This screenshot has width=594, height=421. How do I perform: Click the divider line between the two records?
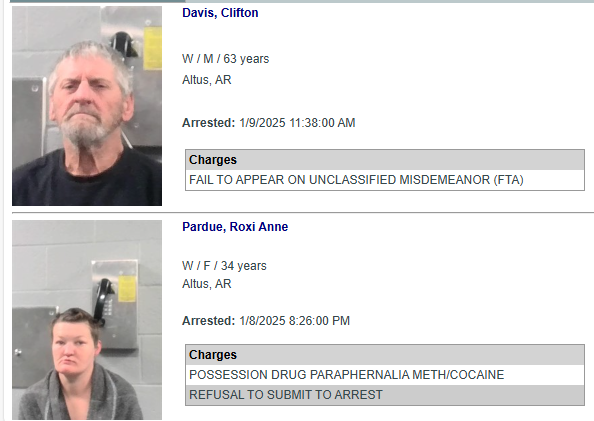[x=303, y=213]
